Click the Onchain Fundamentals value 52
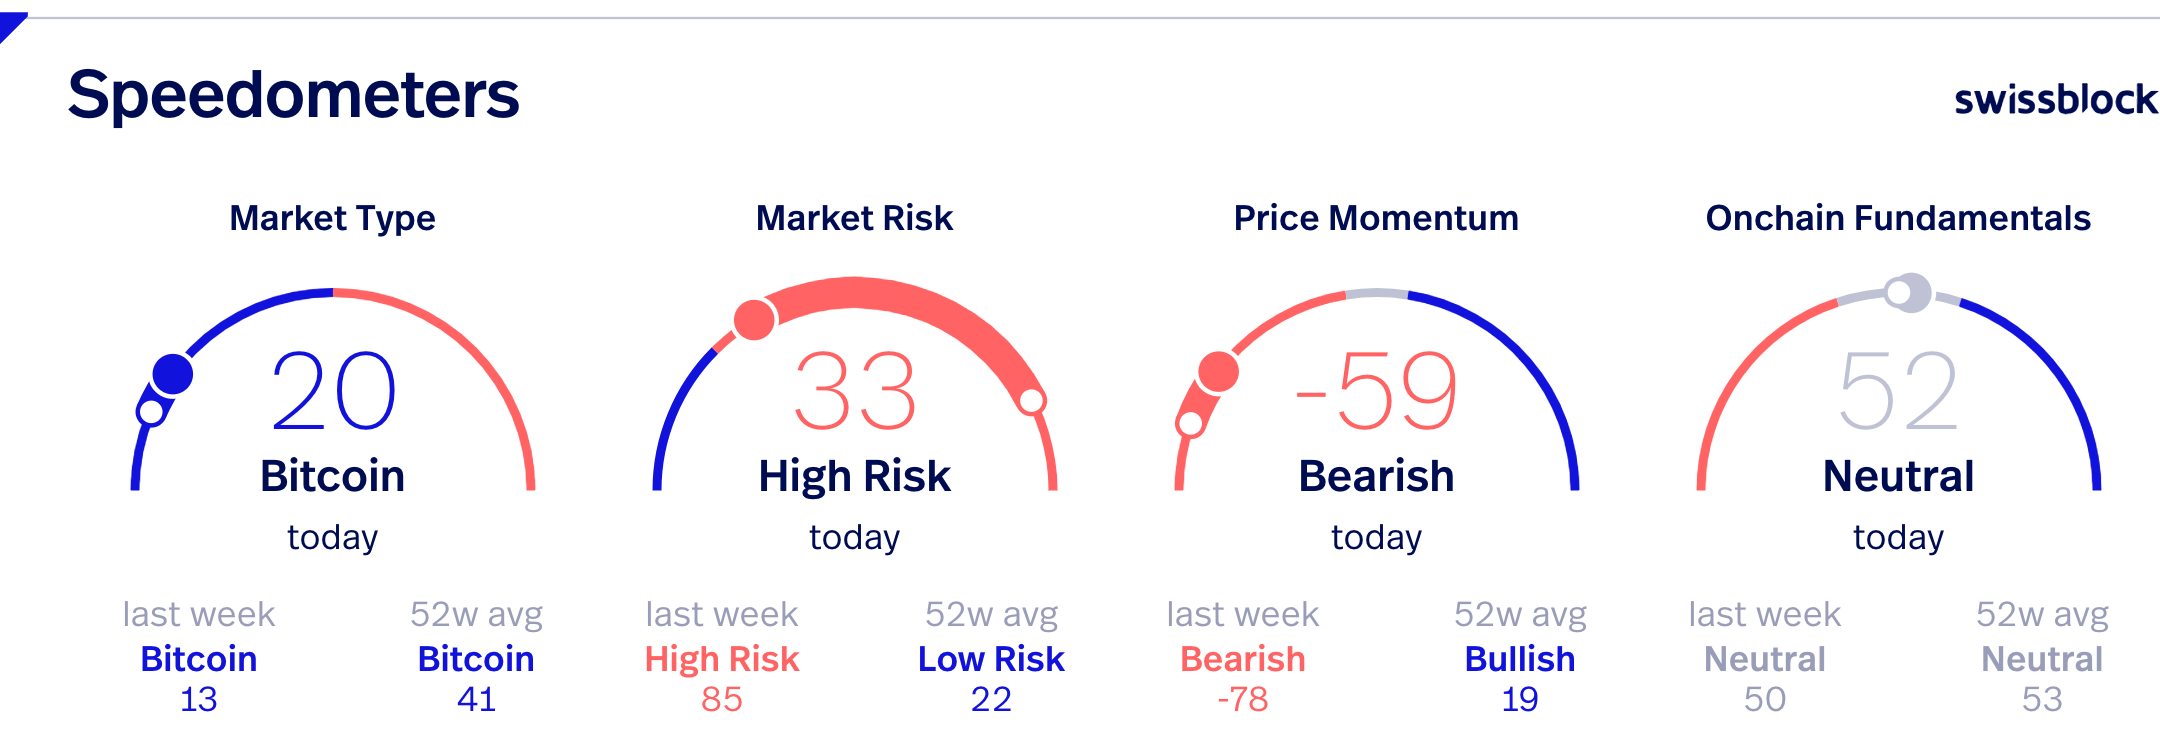Image resolution: width=2160 pixels, height=756 pixels. coord(1898,391)
